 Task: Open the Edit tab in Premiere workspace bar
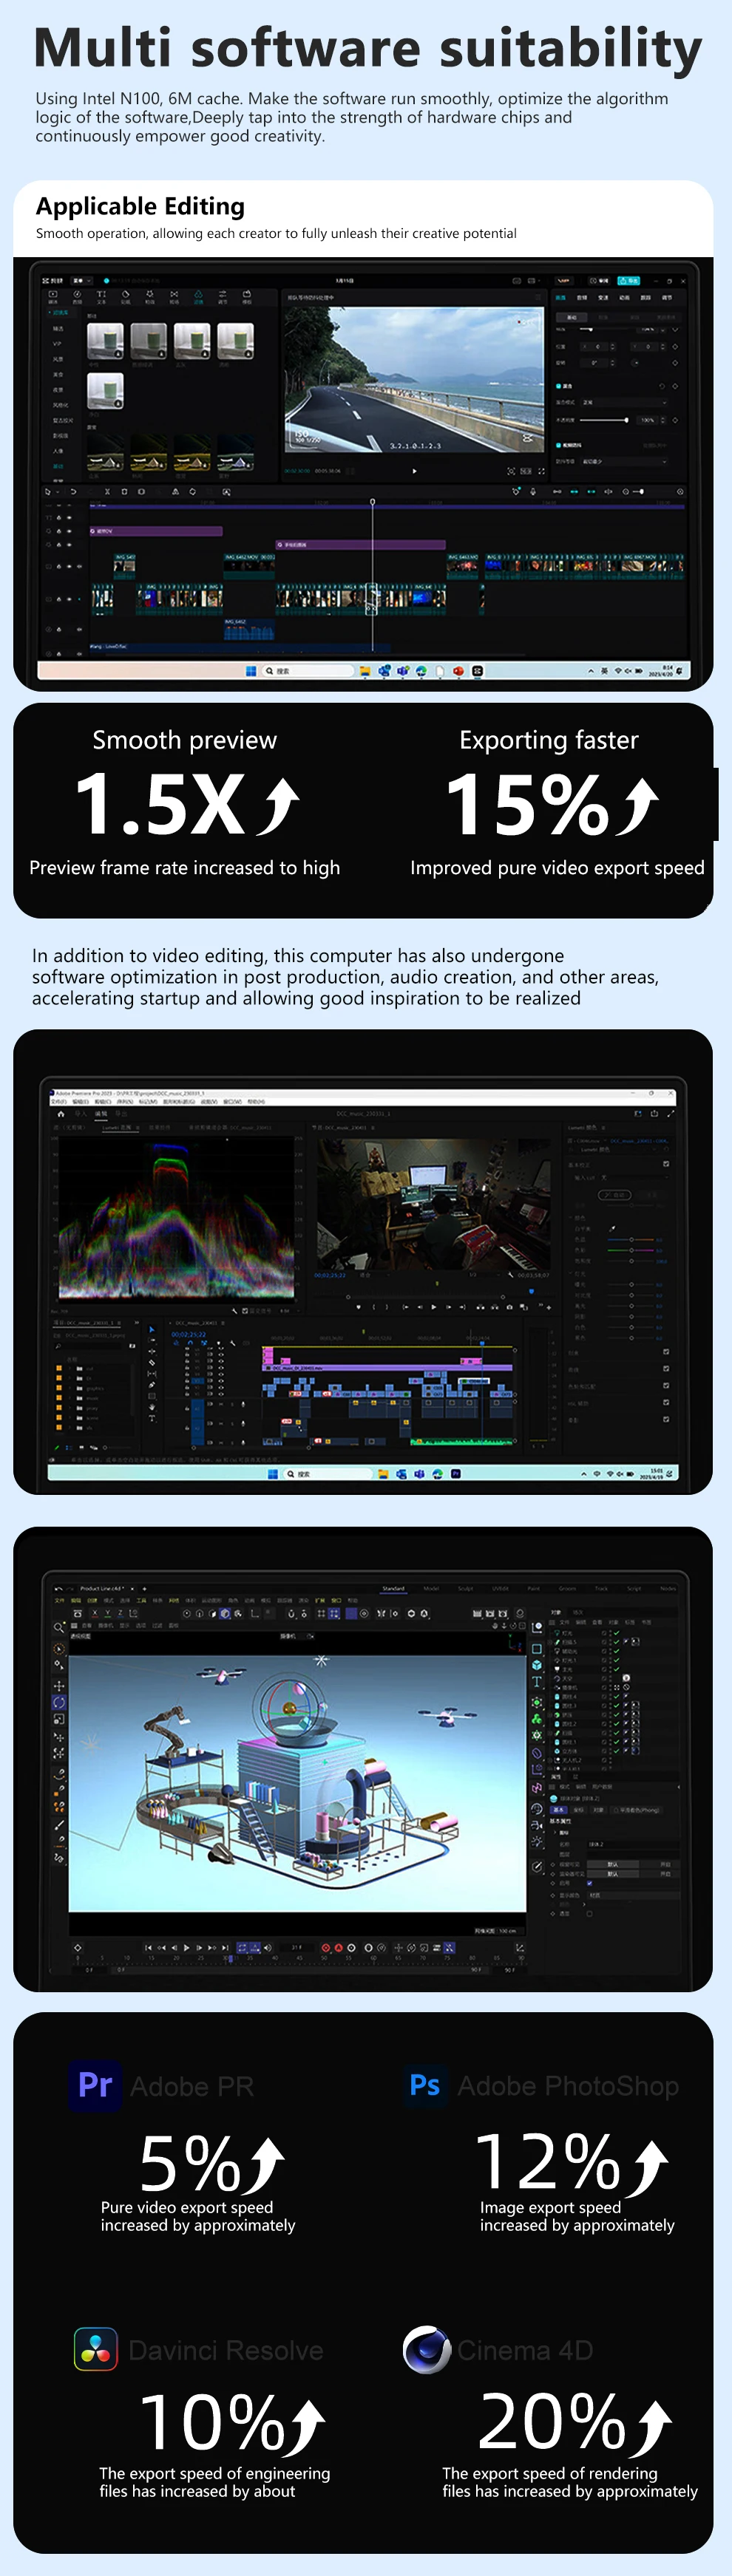click(101, 1113)
